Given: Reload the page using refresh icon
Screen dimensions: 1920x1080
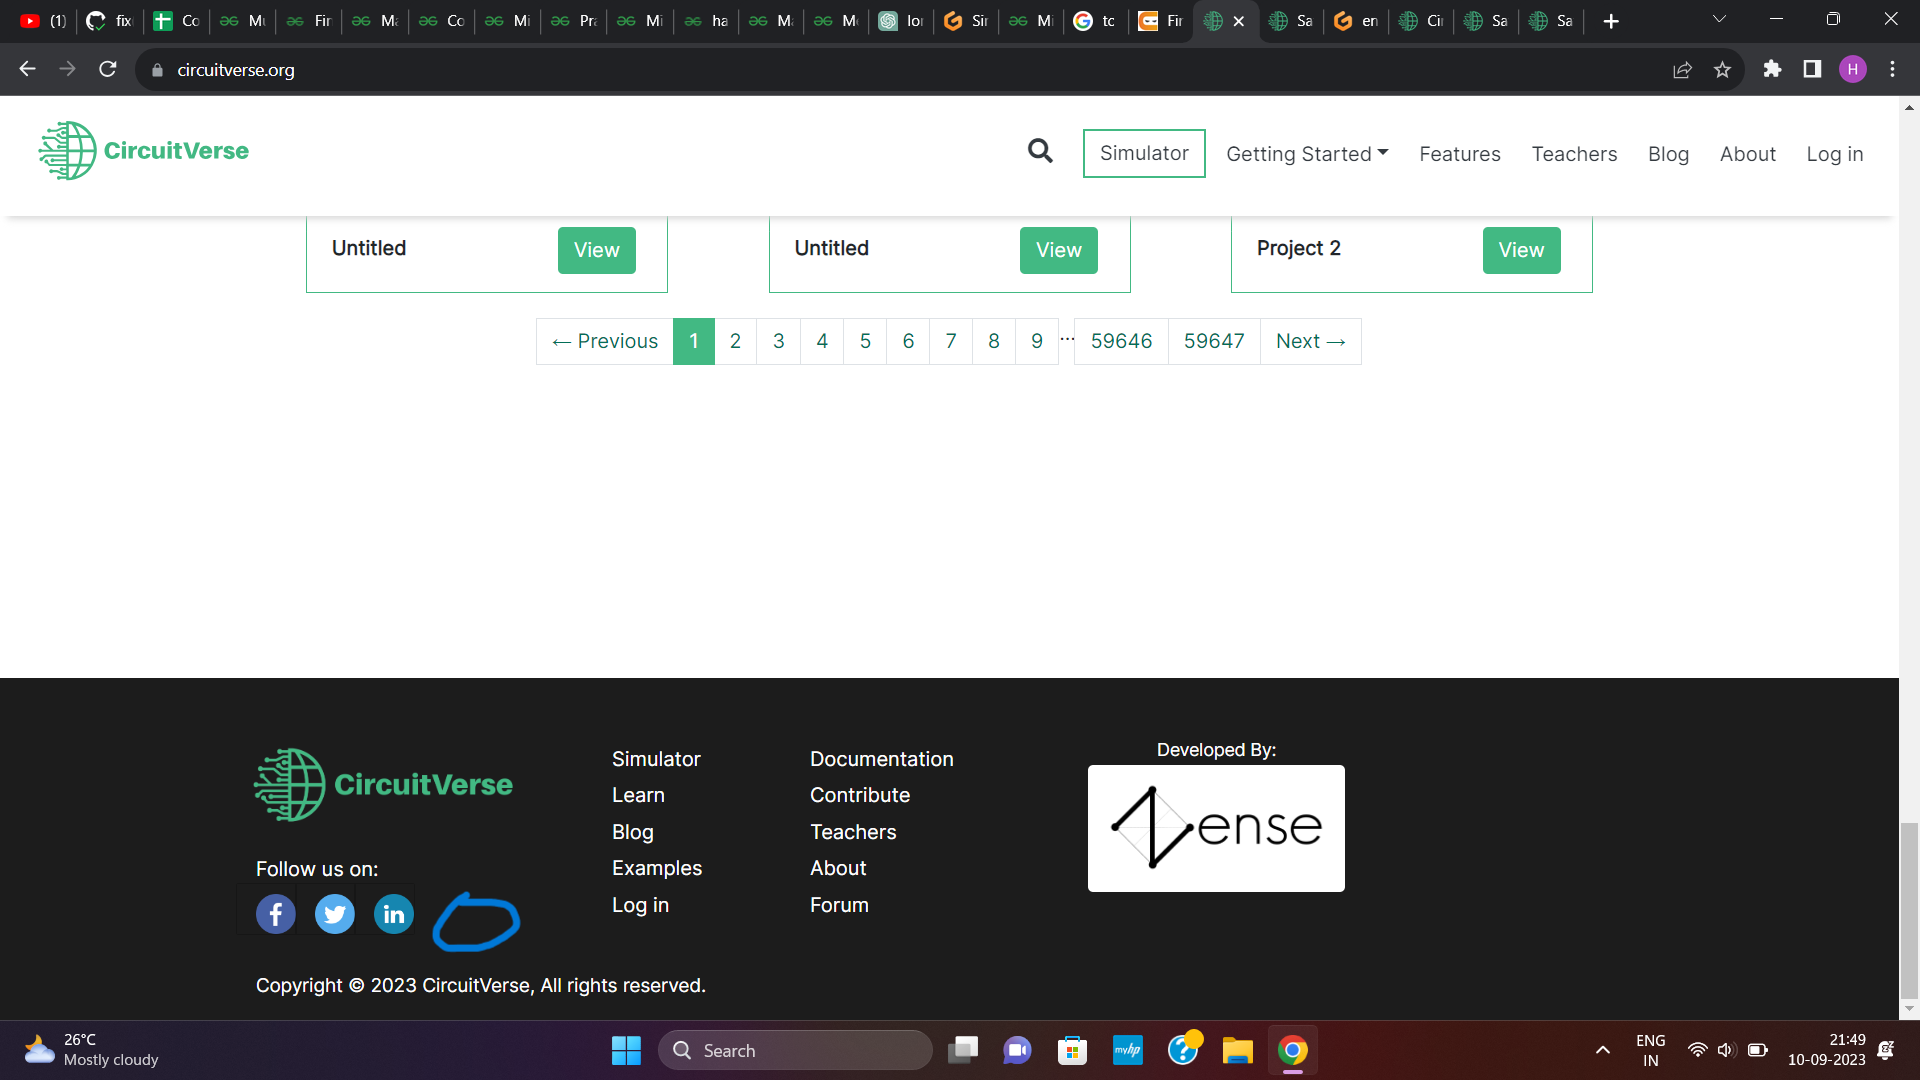Looking at the screenshot, I should click(x=108, y=70).
